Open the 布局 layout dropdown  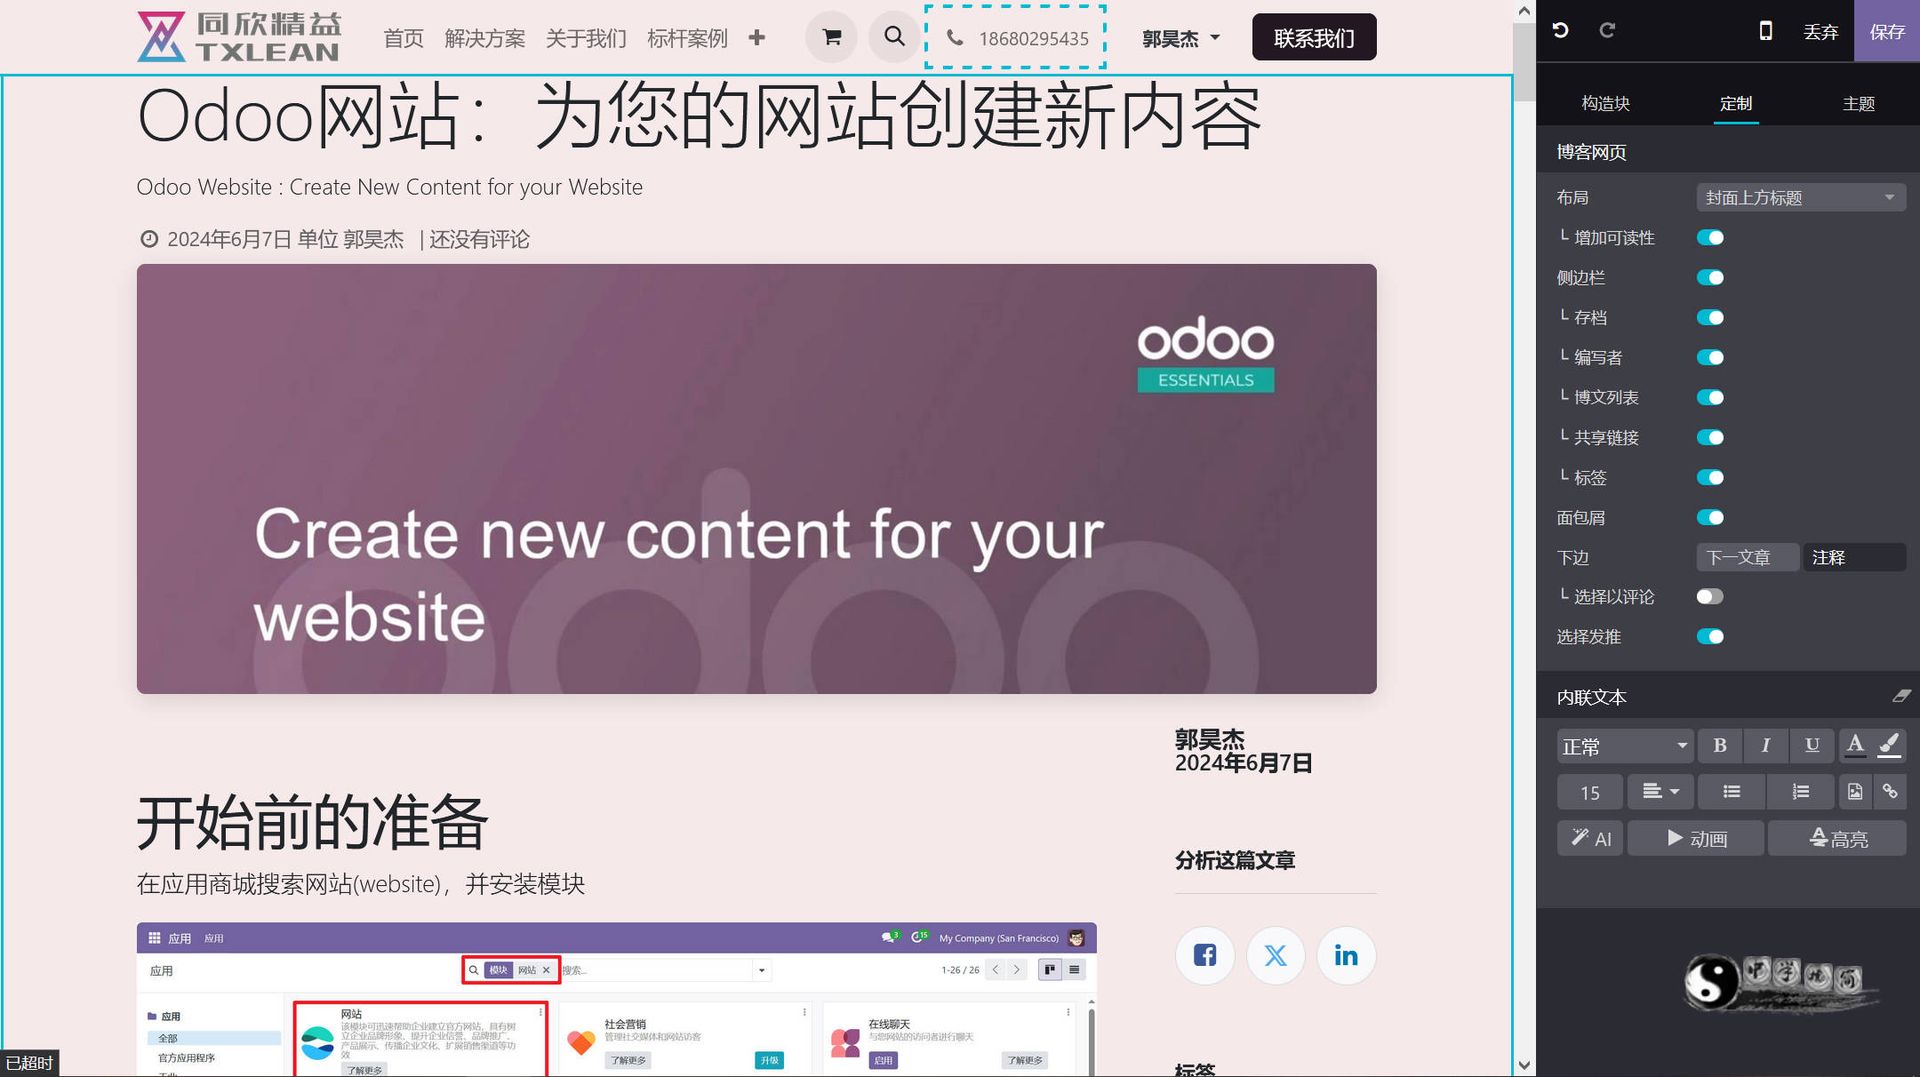[x=1801, y=198]
